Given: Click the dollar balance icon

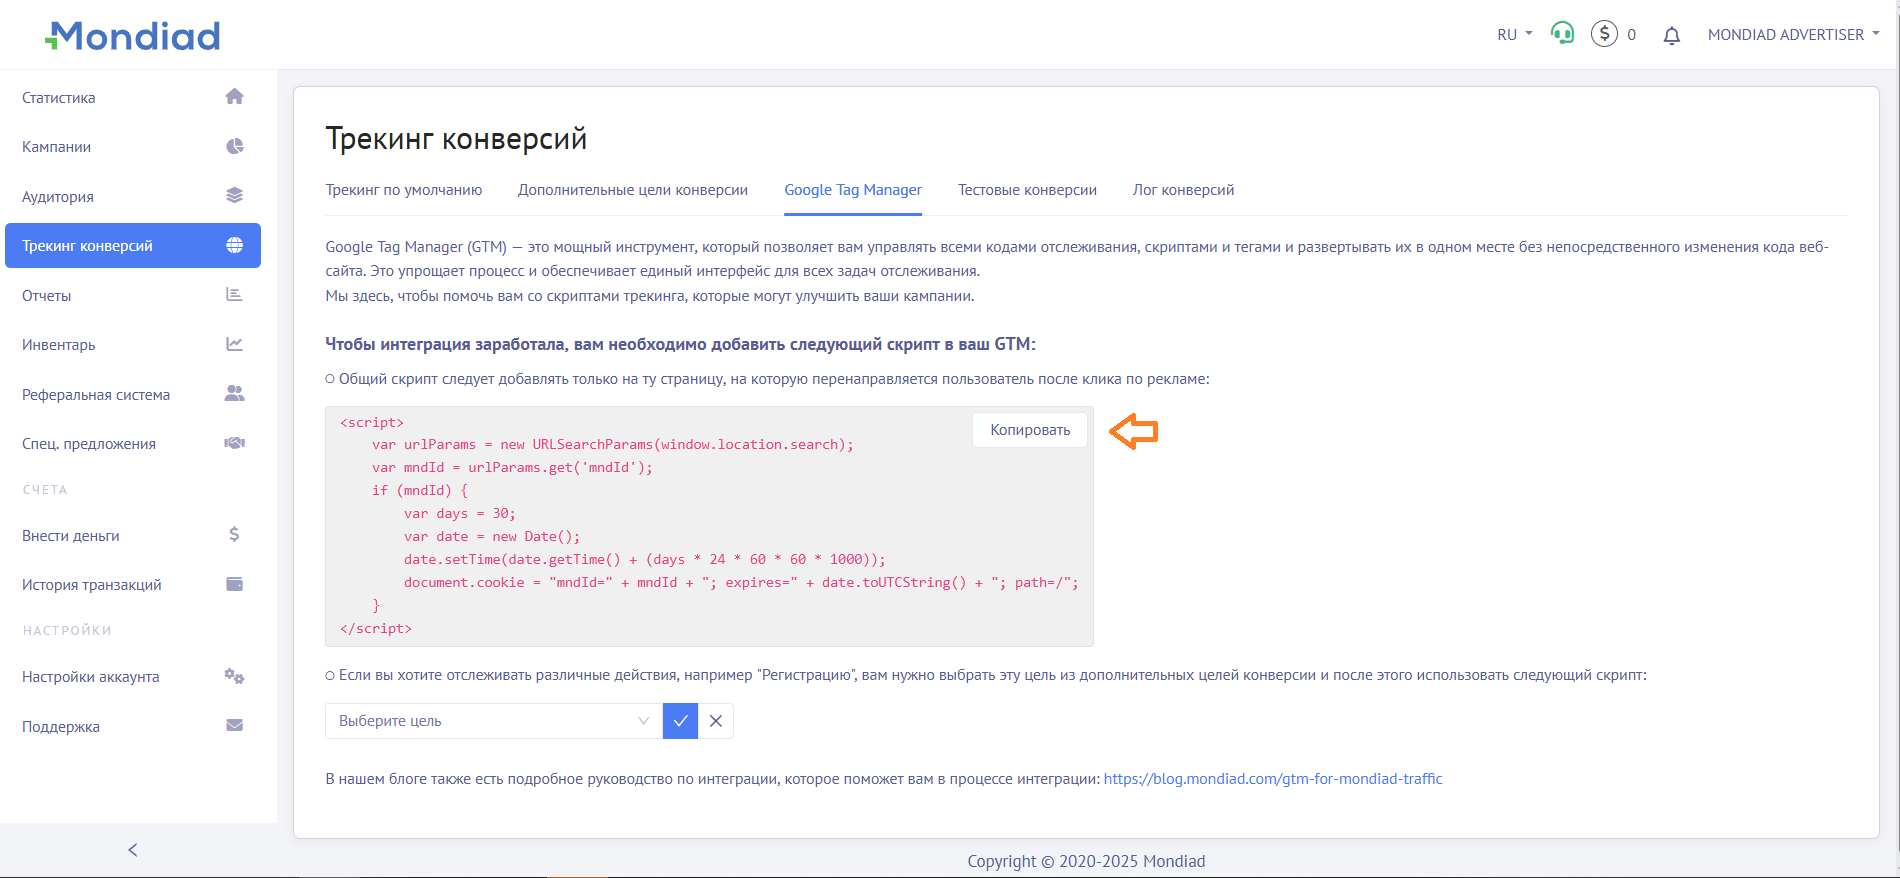Looking at the screenshot, I should (x=1604, y=34).
